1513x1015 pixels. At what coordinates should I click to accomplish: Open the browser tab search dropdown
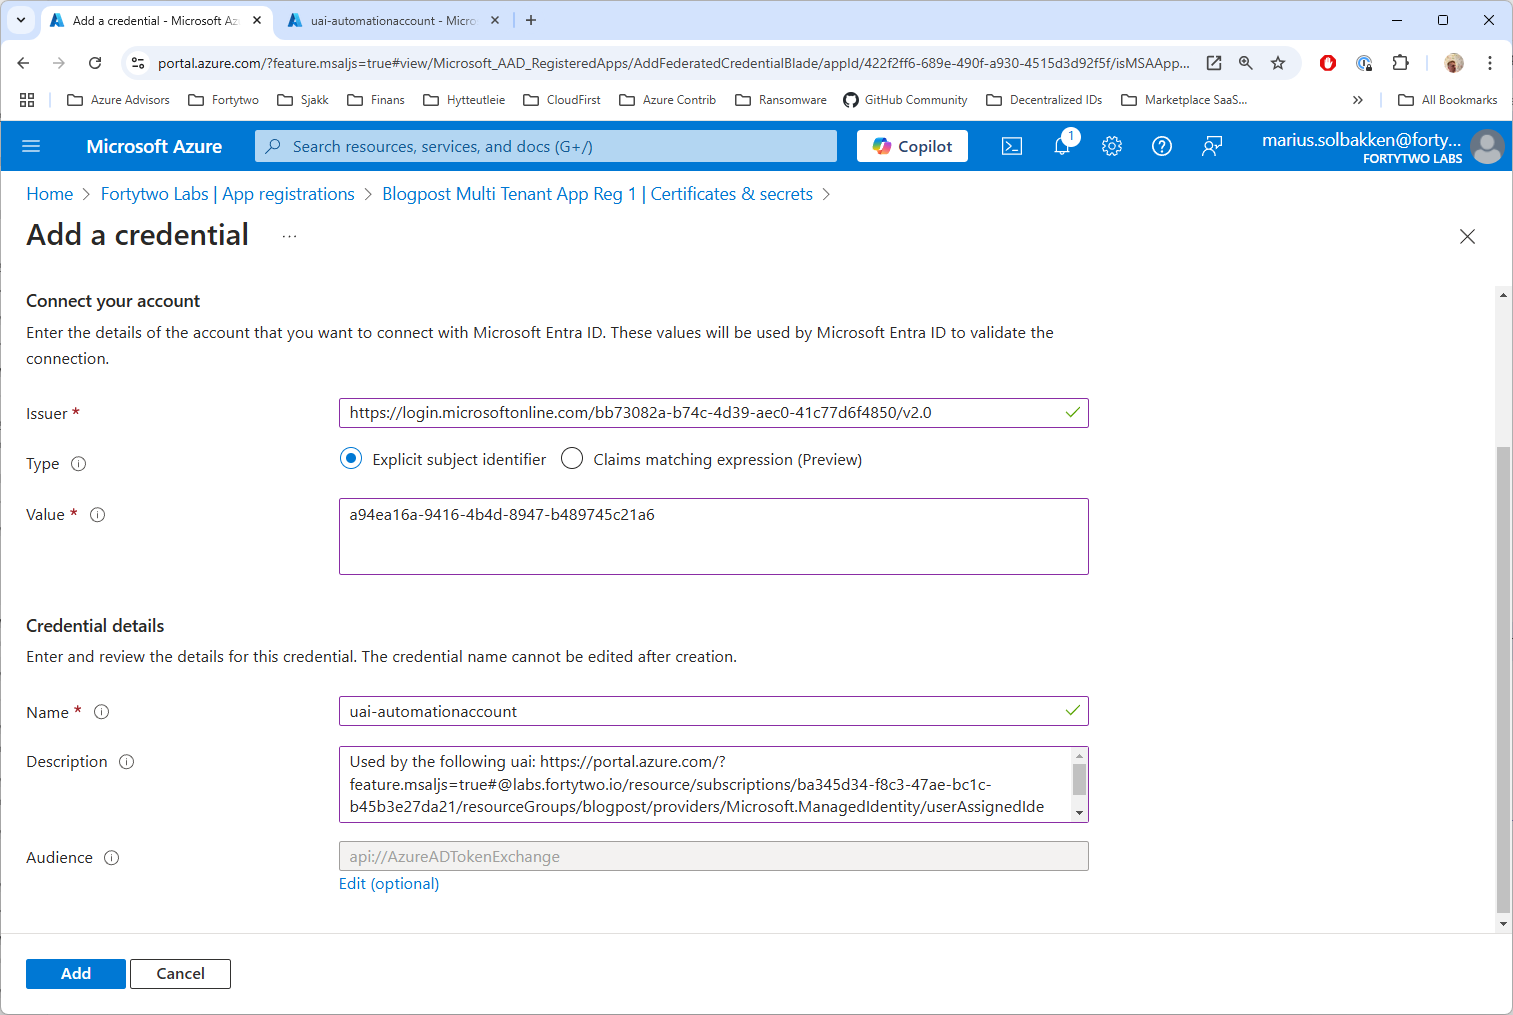(21, 20)
